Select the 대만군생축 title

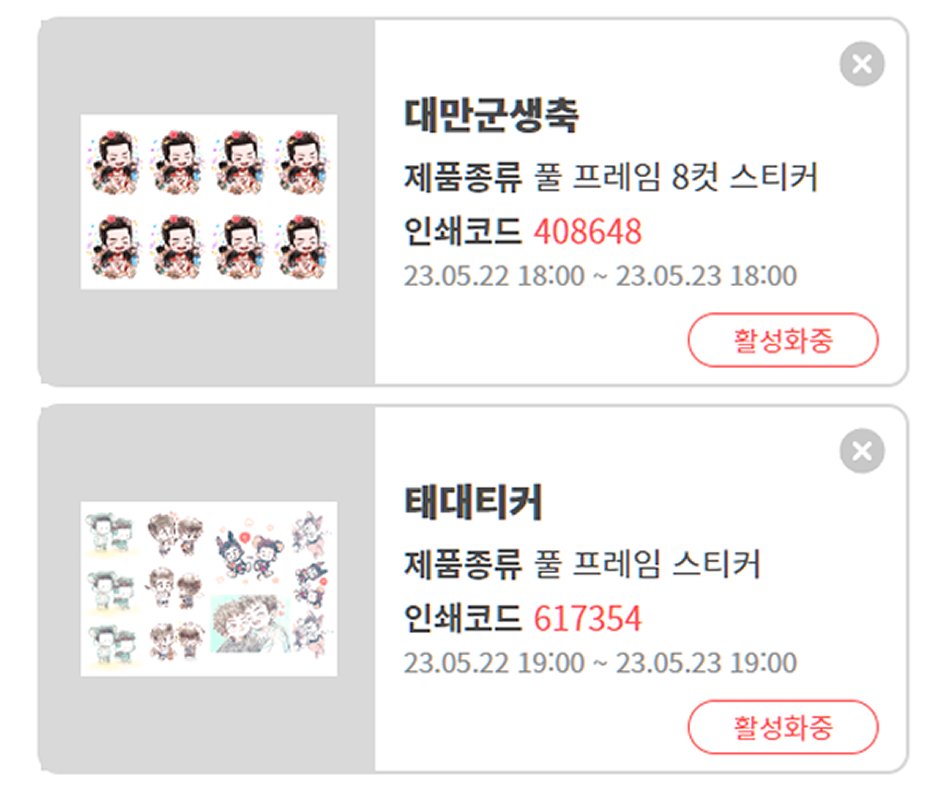pyautogui.click(x=491, y=115)
